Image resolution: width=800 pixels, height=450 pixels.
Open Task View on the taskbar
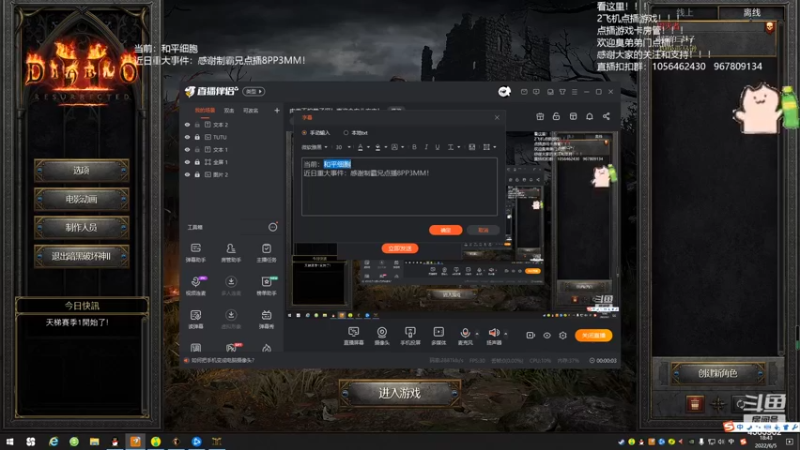point(31,441)
